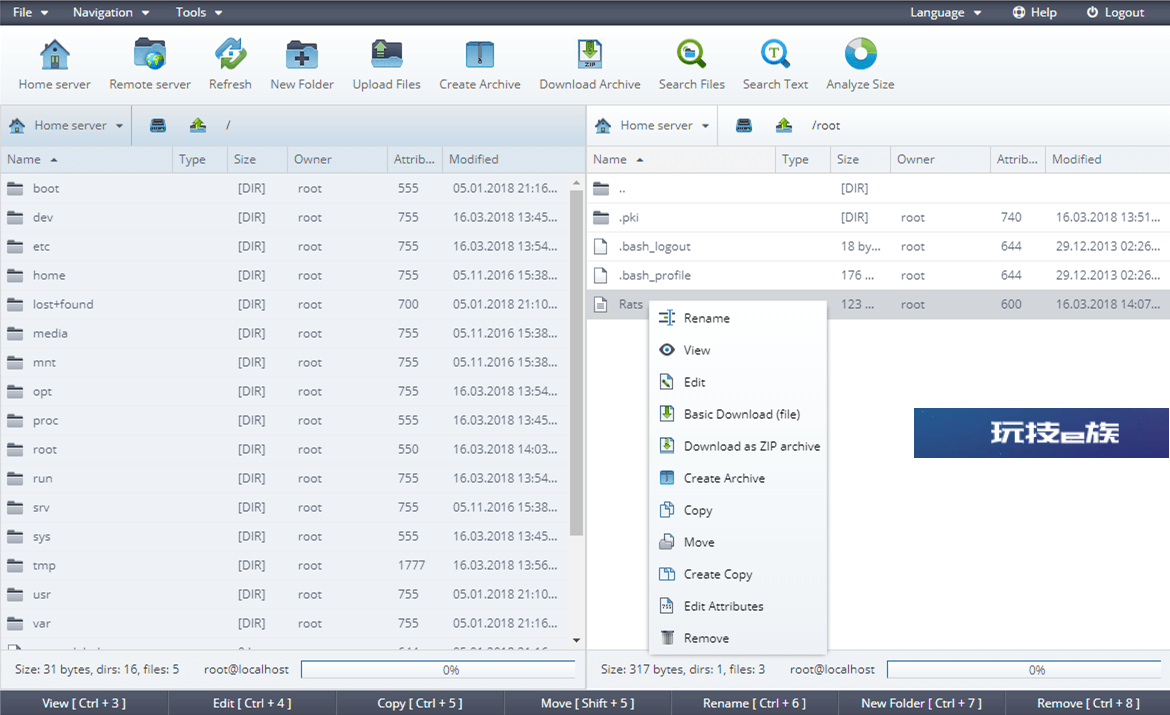Choose Edit Attributes in context menu
1170x715 pixels.
pos(738,606)
